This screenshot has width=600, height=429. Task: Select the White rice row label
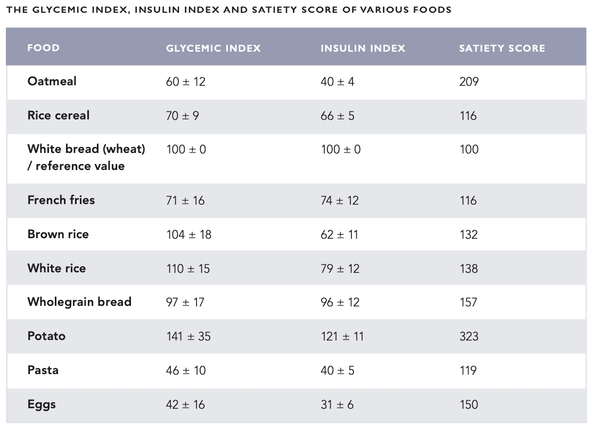(56, 268)
